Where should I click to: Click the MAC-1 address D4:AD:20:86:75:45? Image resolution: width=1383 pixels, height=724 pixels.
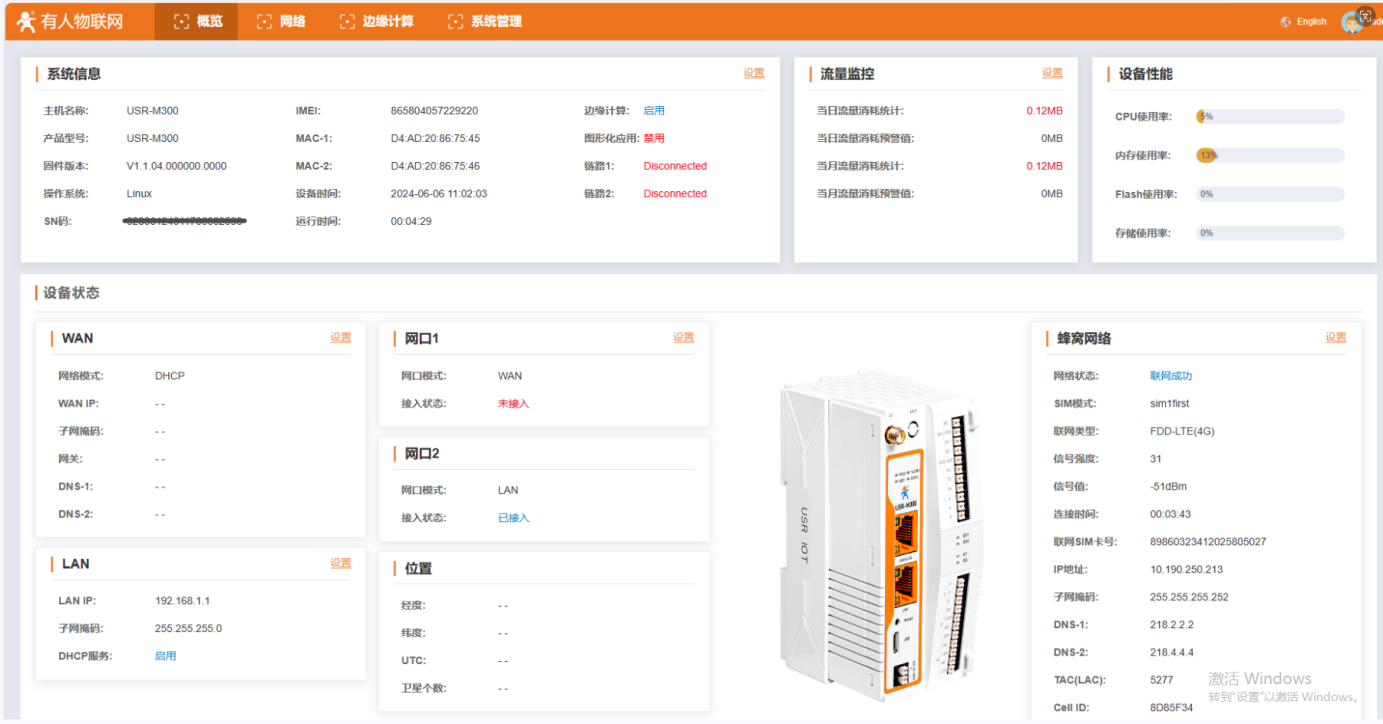[x=435, y=139]
